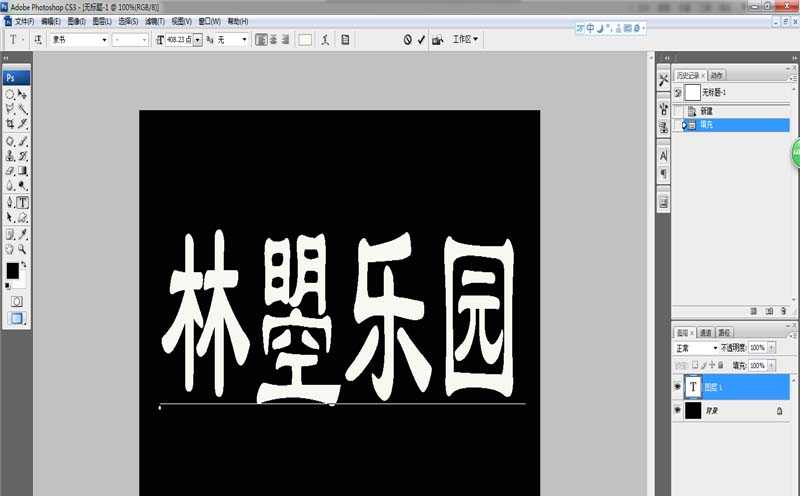Set history brush source to 新建 state
The height and width of the screenshot is (496, 800).
pos(678,111)
